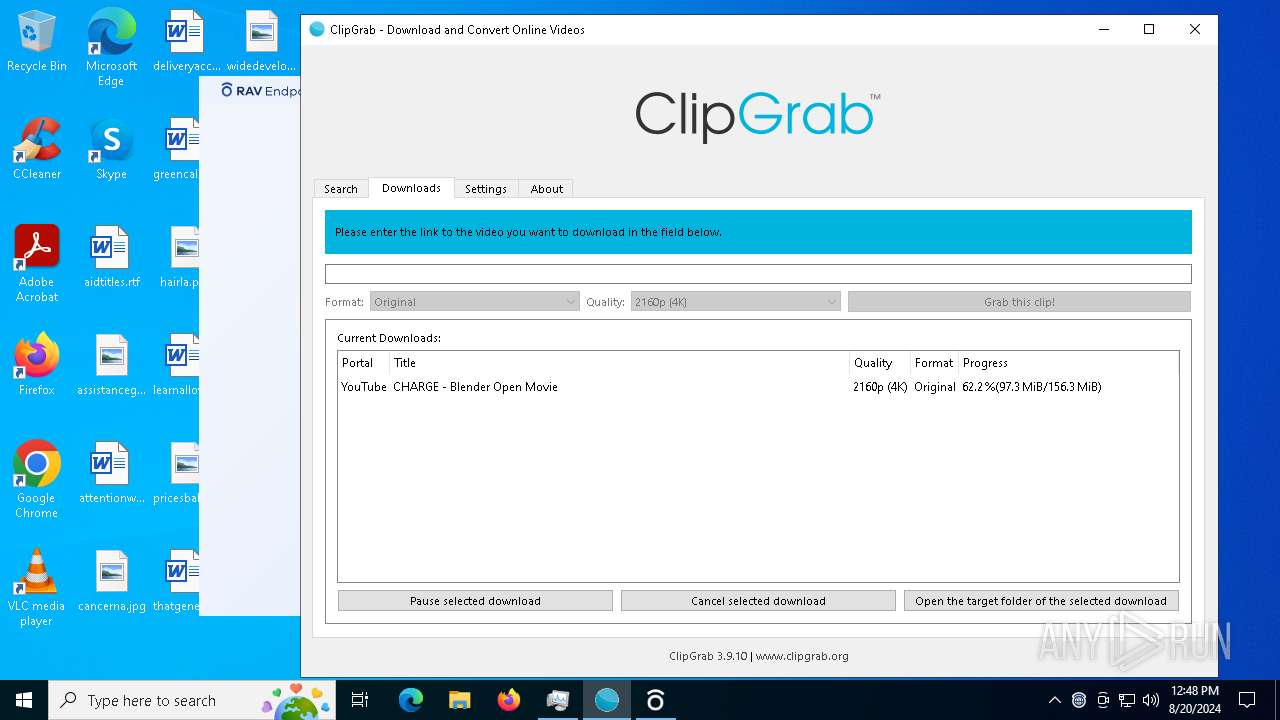Click the Format column header
1280x720 pixels.
(x=934, y=363)
